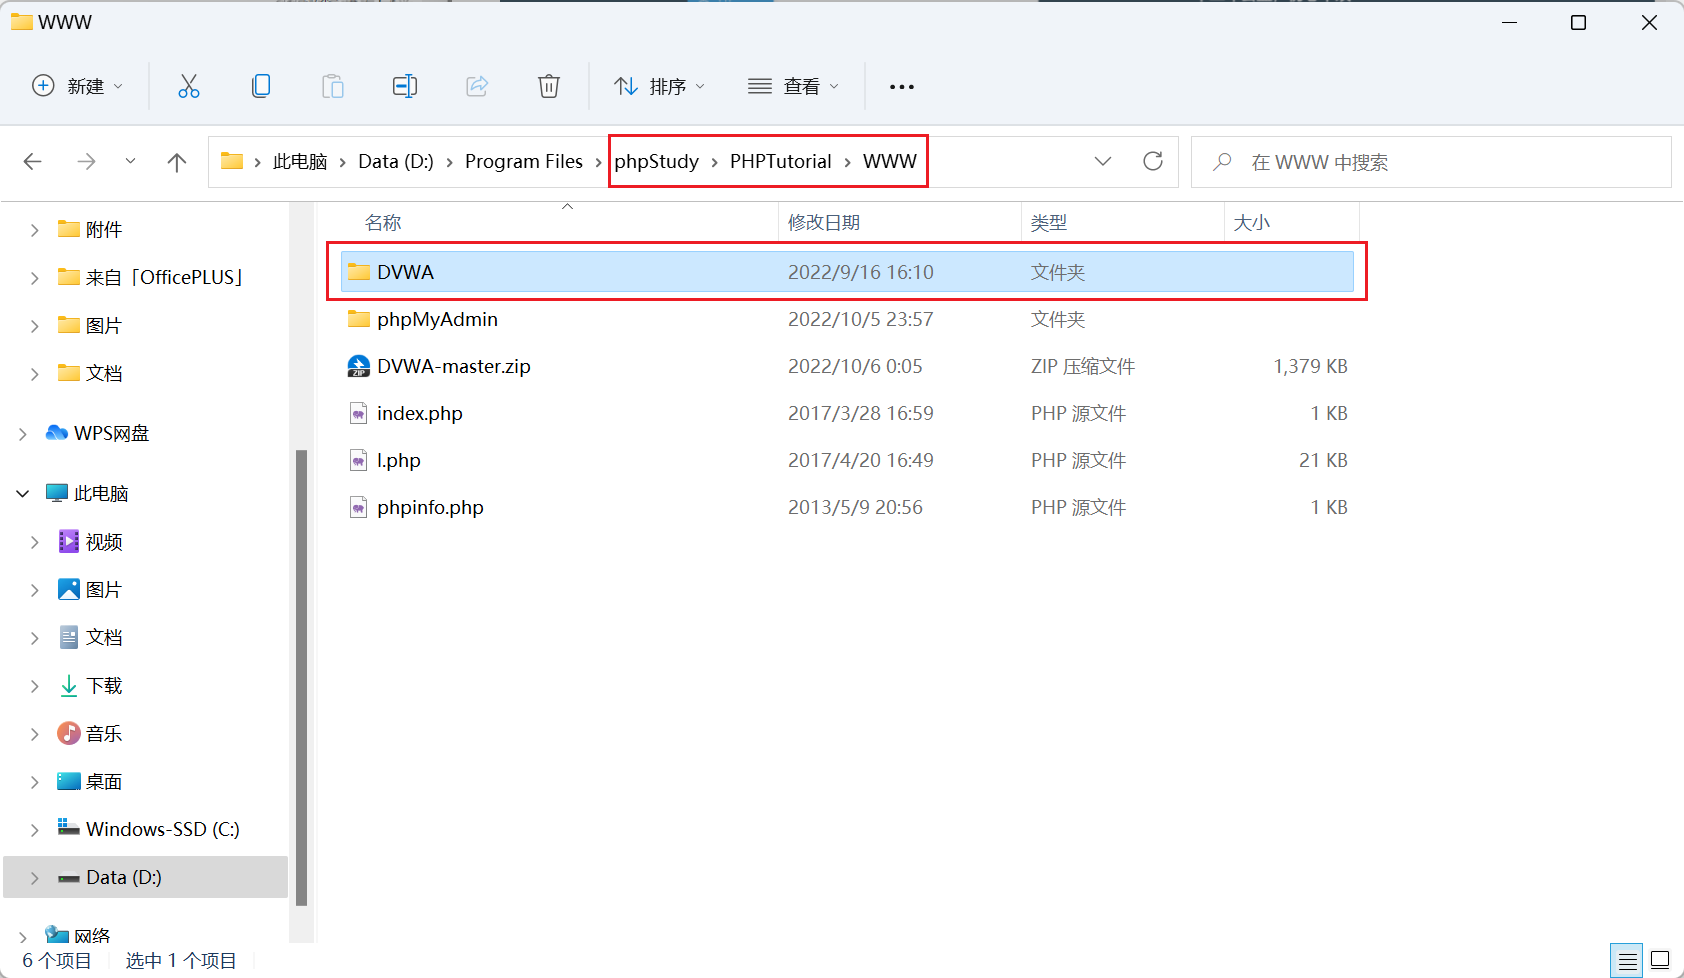Select the DVWA-master.zip file

(x=453, y=367)
